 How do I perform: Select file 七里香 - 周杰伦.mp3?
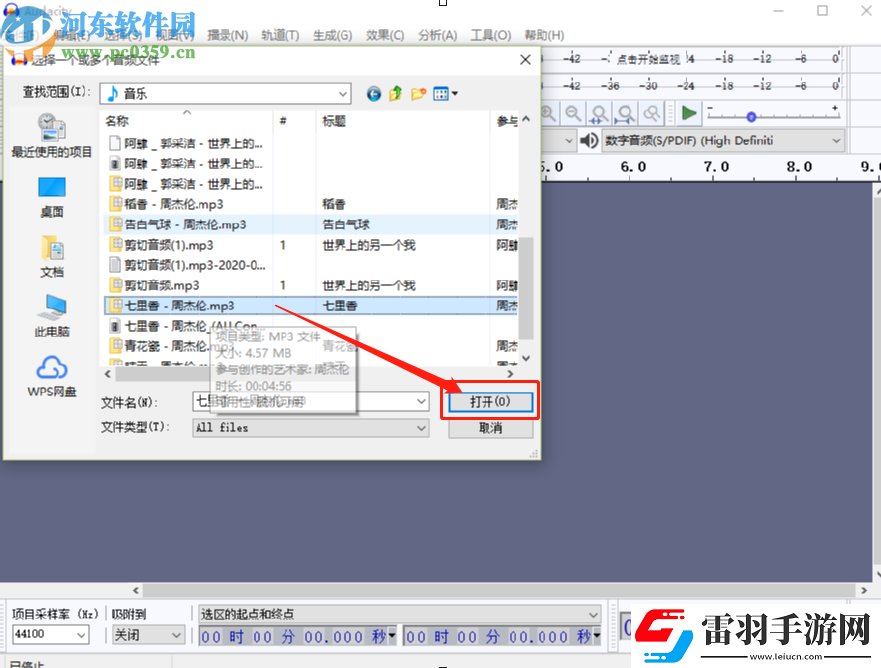[179, 306]
